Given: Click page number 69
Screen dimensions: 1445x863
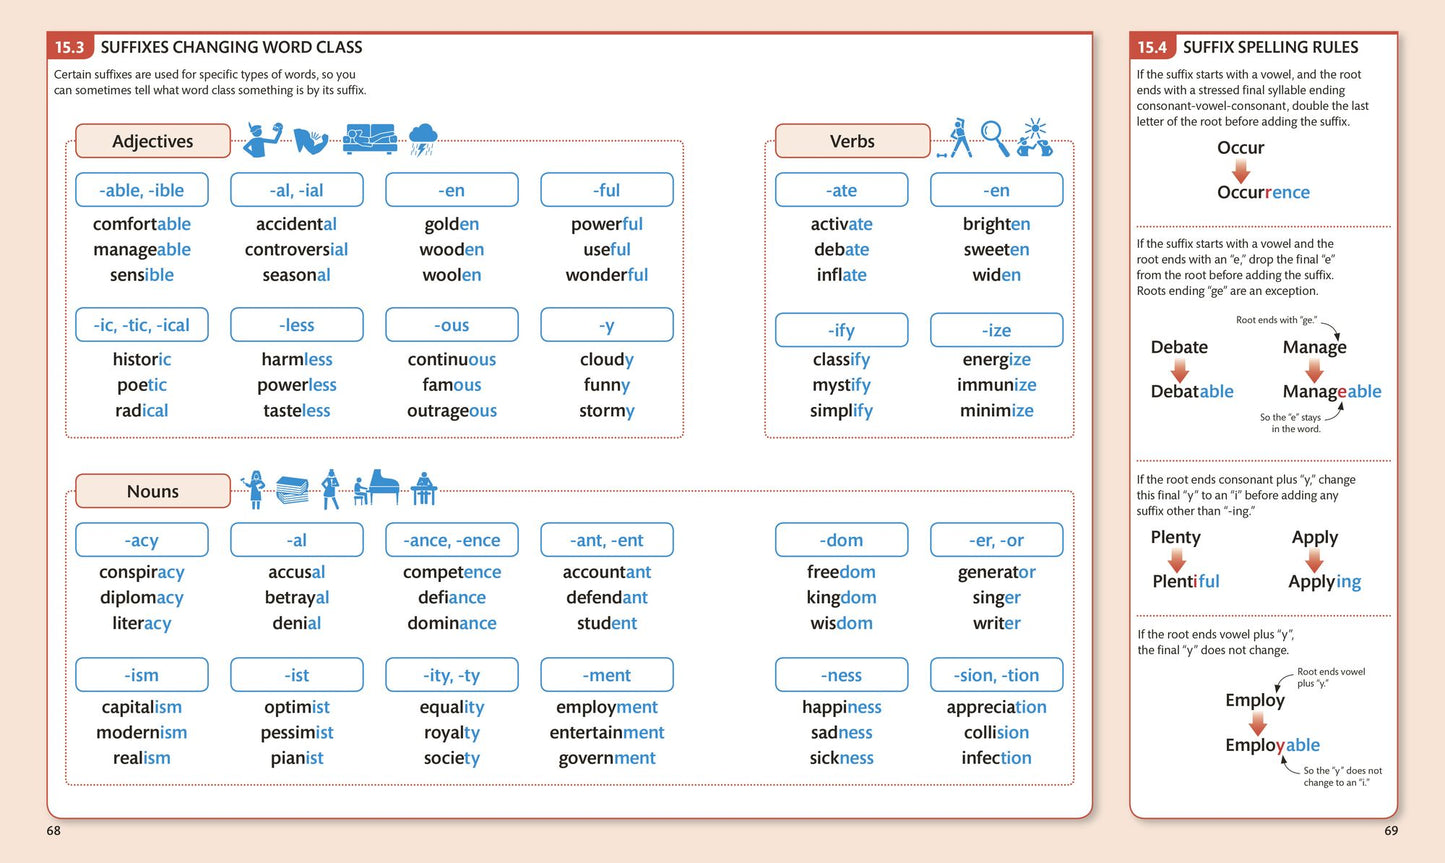Looking at the screenshot, I should point(1391,831).
